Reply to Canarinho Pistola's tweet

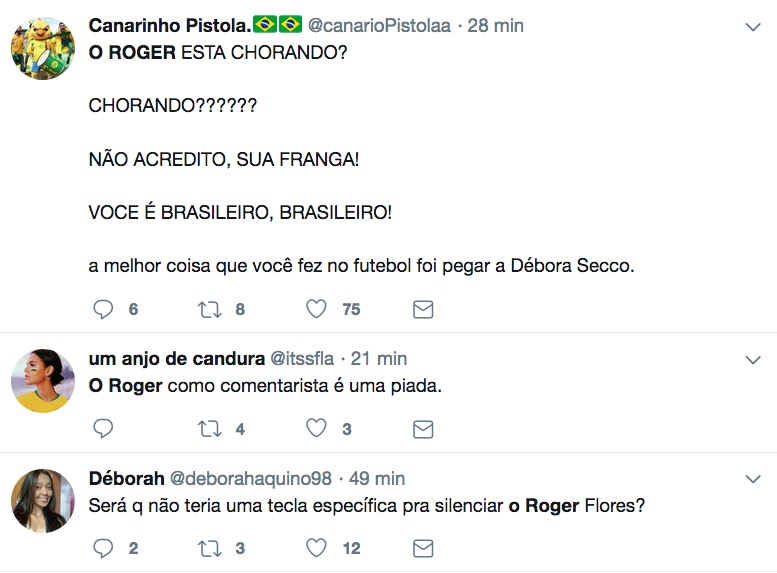[104, 309]
